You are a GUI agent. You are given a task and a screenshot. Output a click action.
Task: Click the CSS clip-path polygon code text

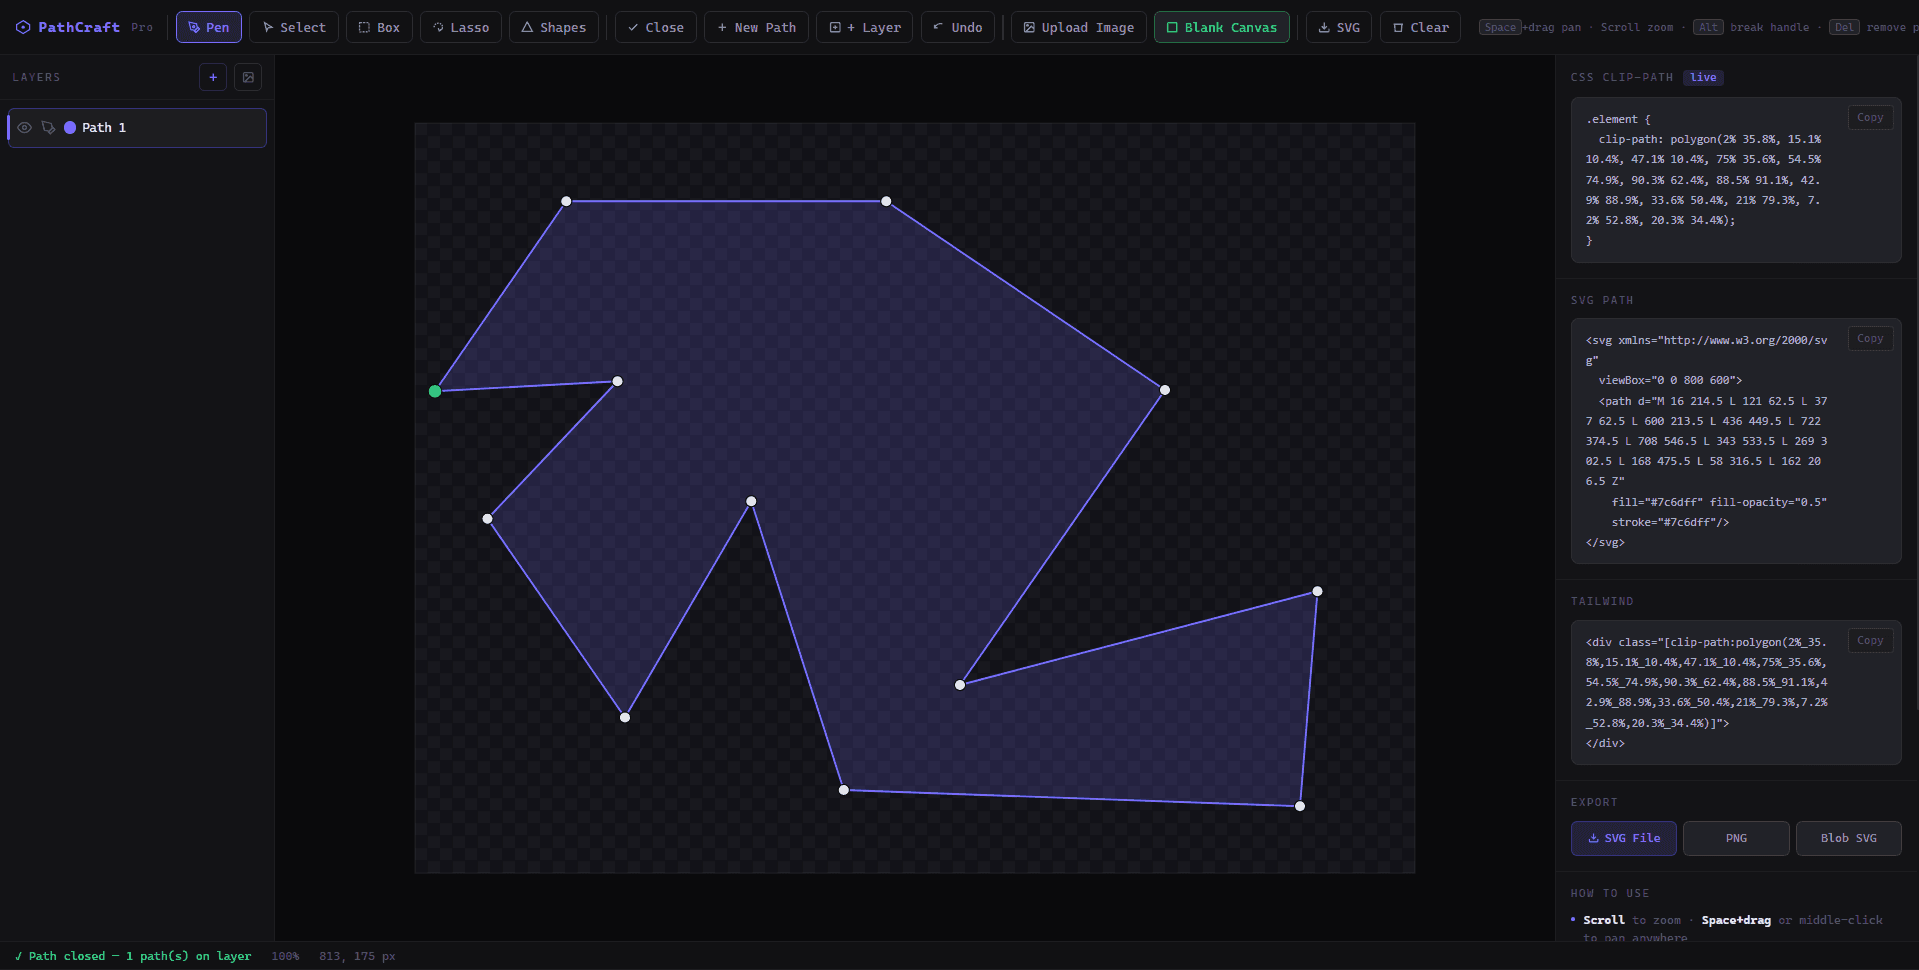coord(1703,180)
